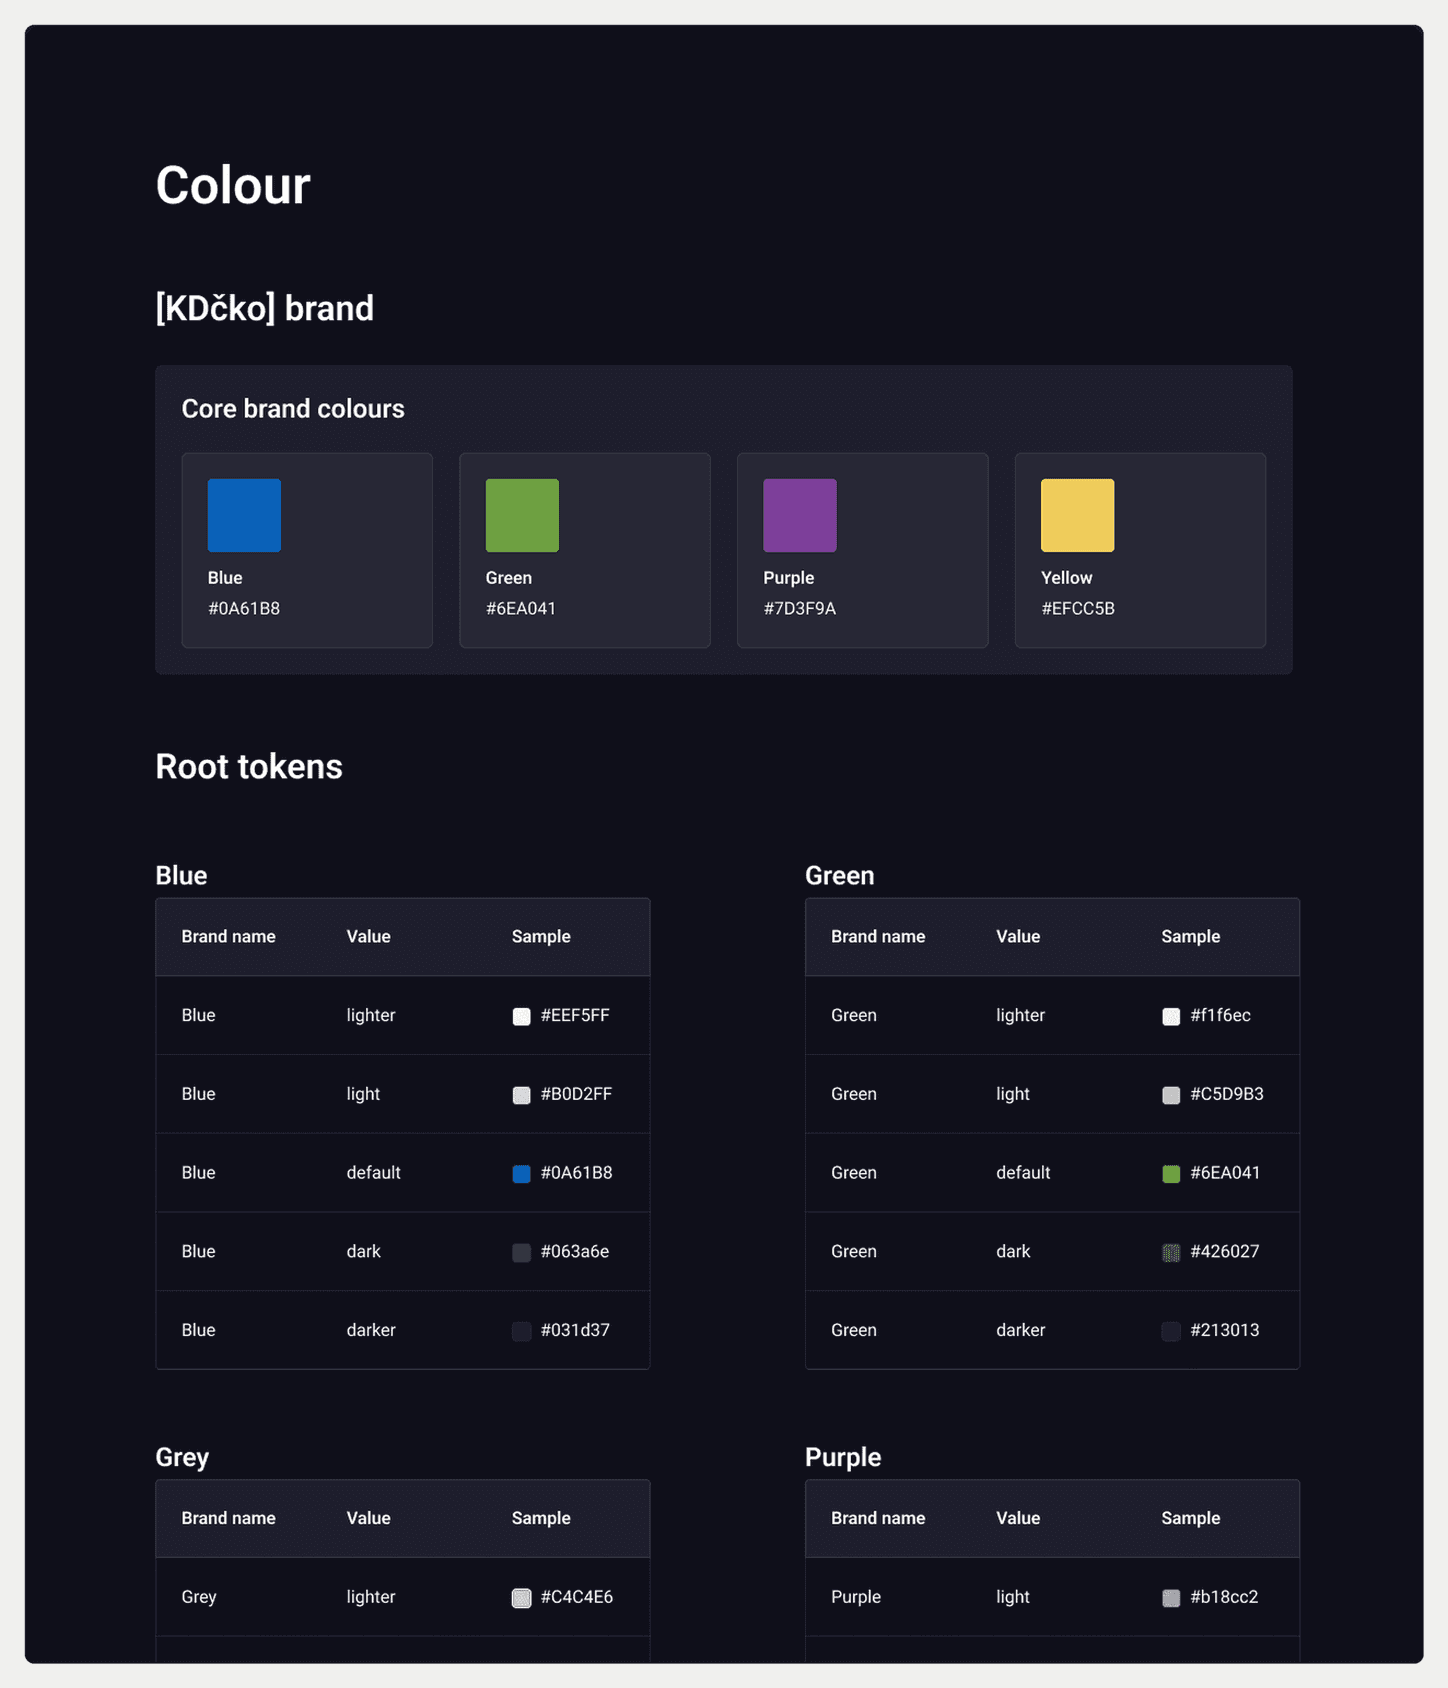The width and height of the screenshot is (1448, 1688).
Task: Click the small swatch beside #EEF5FF
Action: tap(522, 1016)
